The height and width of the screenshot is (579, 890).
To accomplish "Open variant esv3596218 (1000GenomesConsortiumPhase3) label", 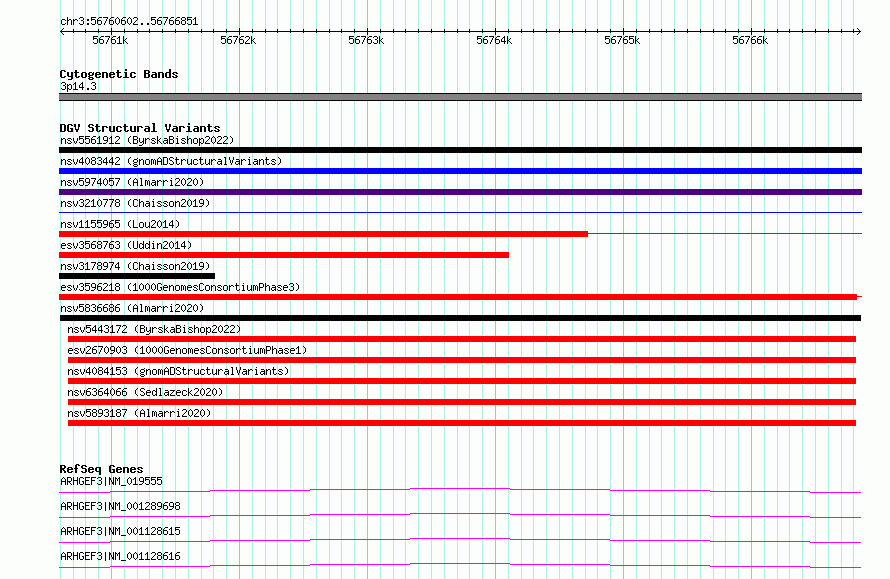I will 180,287.
